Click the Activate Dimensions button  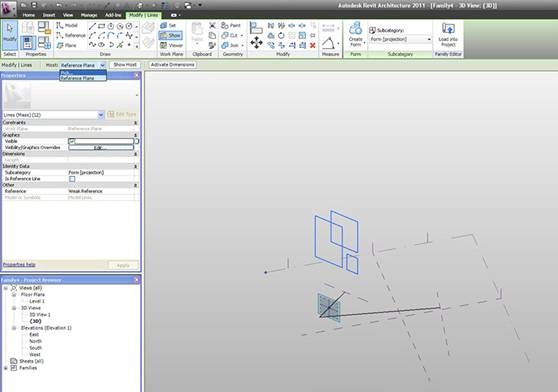173,65
